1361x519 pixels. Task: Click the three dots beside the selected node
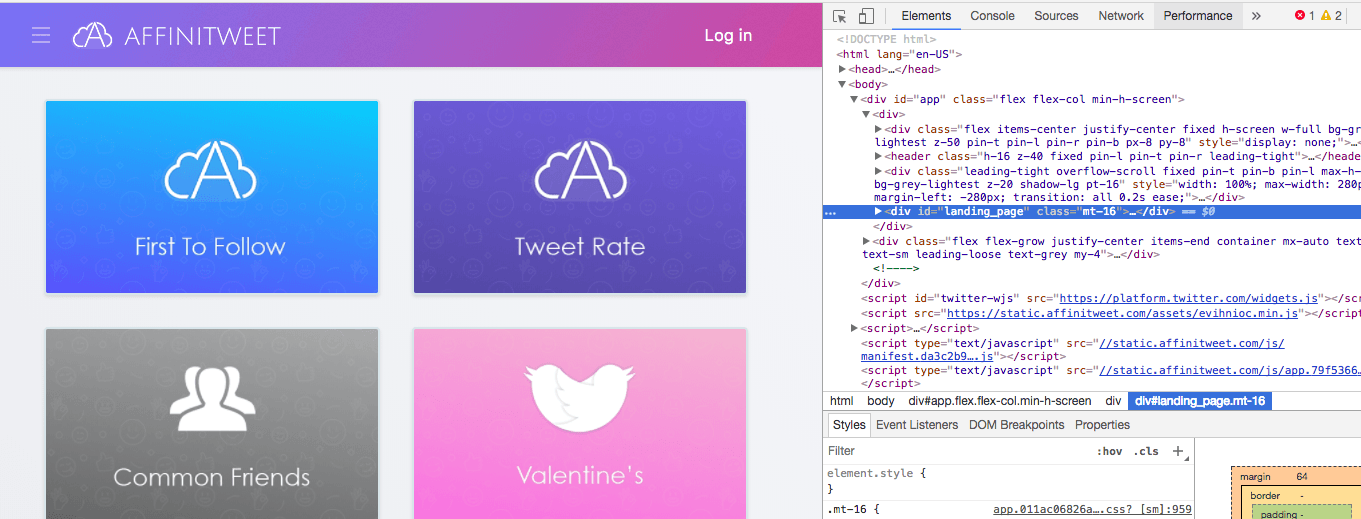[x=830, y=212]
